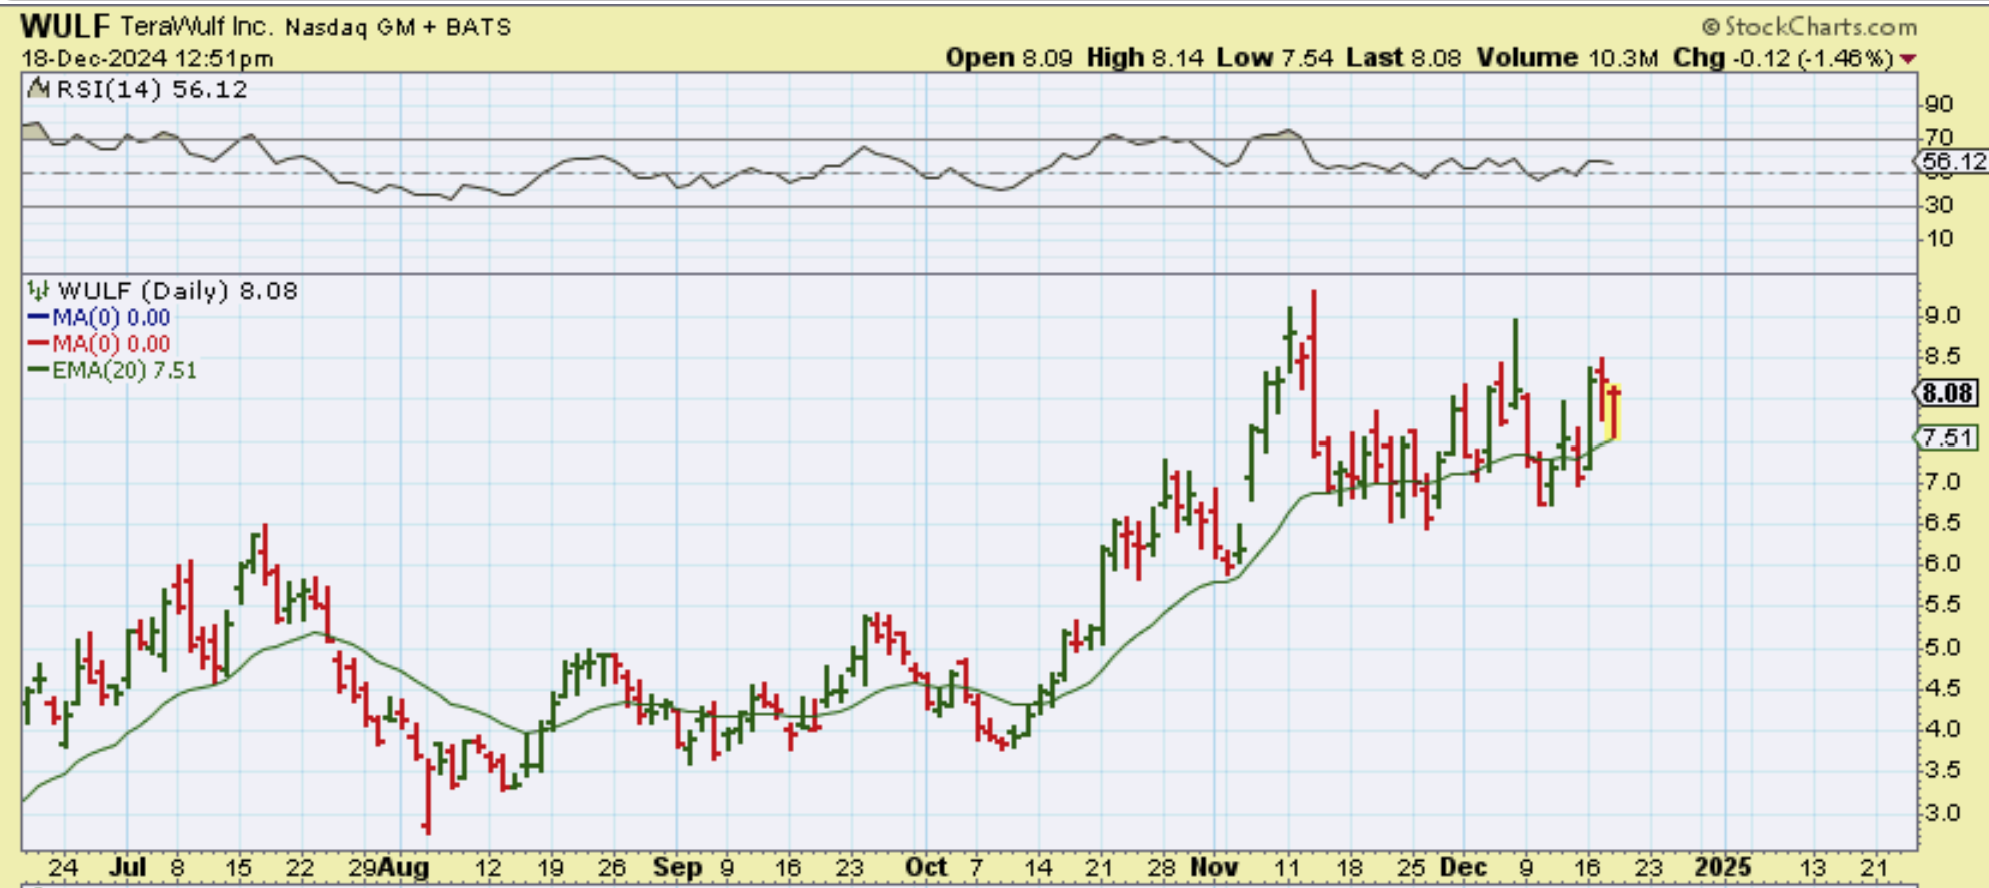Click the price axis label 7.0
Screen dimensions: 1989x888
(1943, 482)
